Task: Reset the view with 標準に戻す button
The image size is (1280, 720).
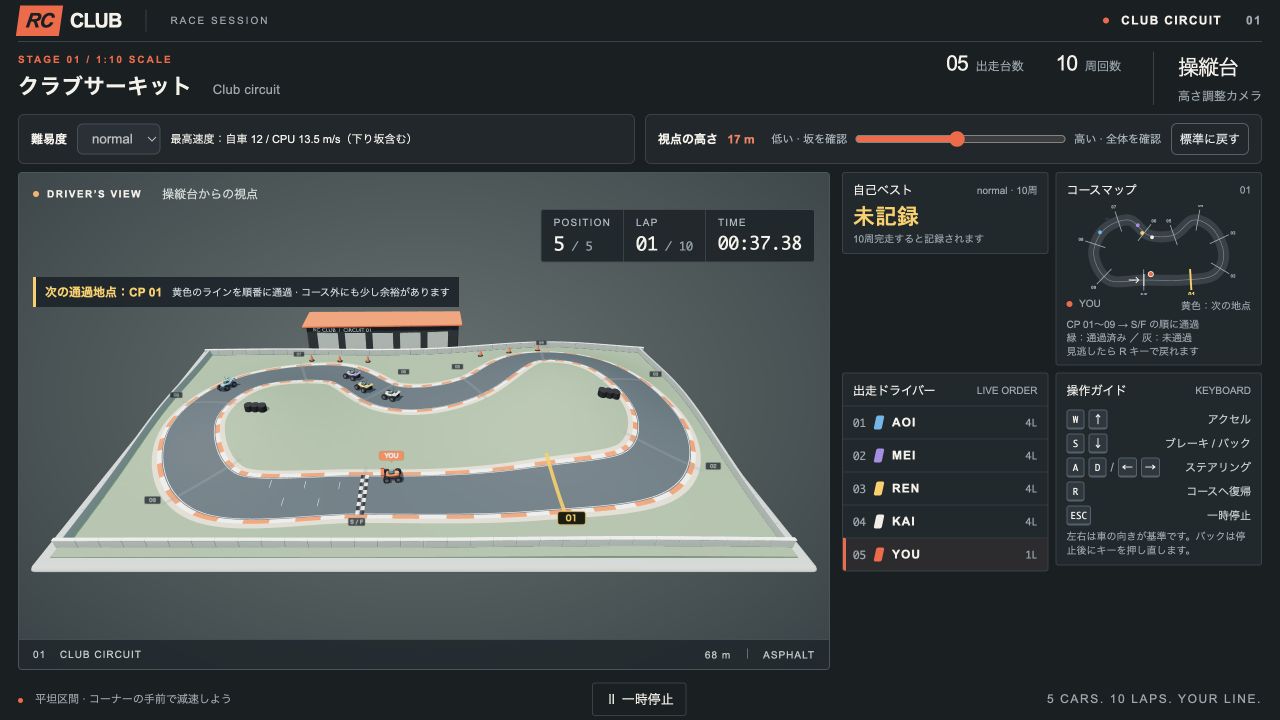Action: [x=1210, y=139]
